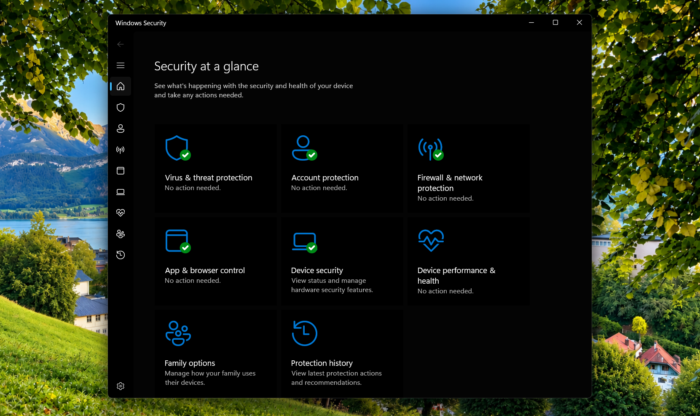Select the Home icon in sidebar
This screenshot has height=416, width=700.
121,86
